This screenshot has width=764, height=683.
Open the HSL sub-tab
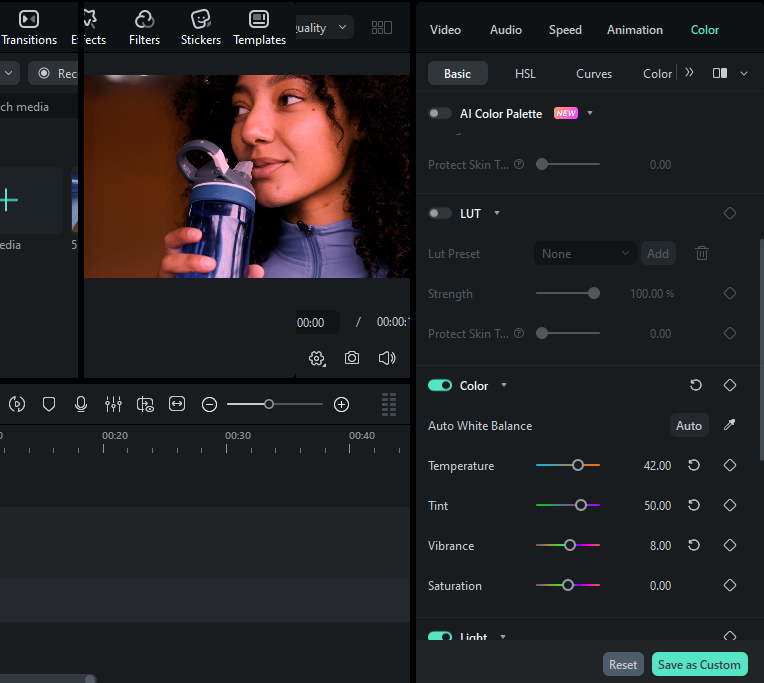[x=525, y=74]
